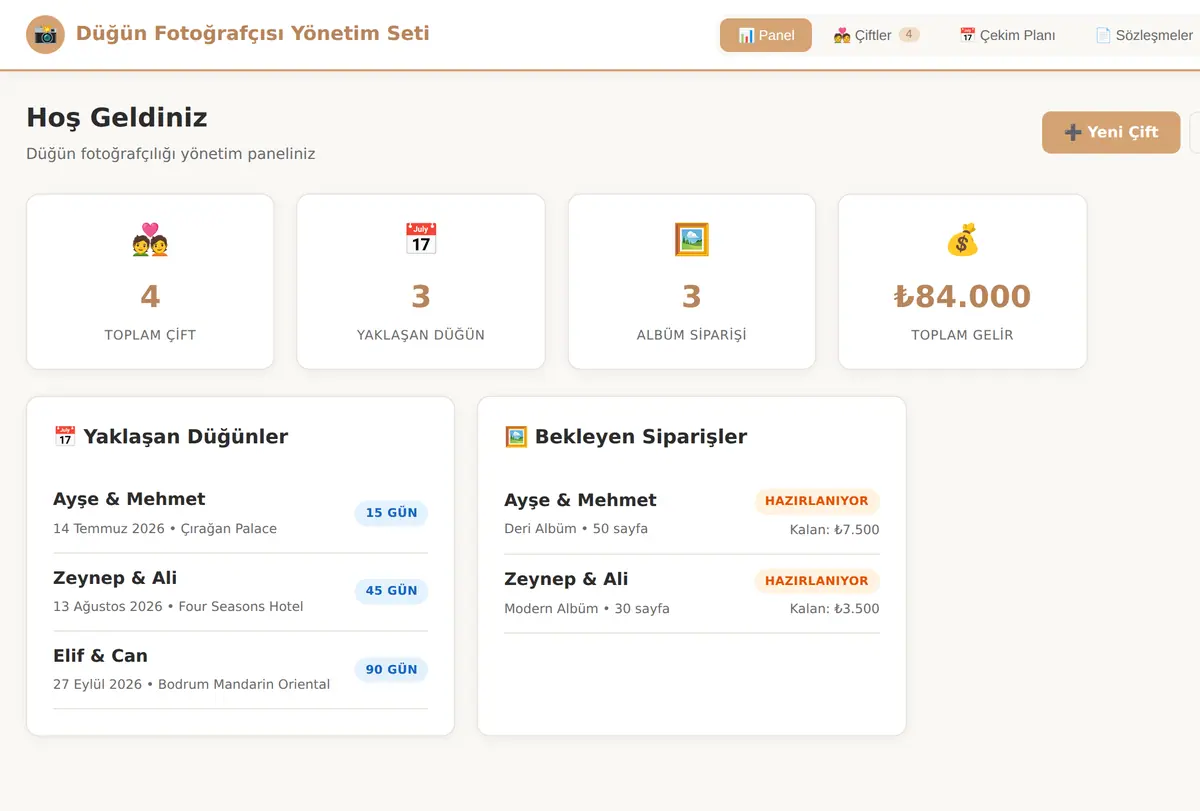Select the Elif & Can wedding entry
The width and height of the screenshot is (1200, 811).
click(x=240, y=669)
